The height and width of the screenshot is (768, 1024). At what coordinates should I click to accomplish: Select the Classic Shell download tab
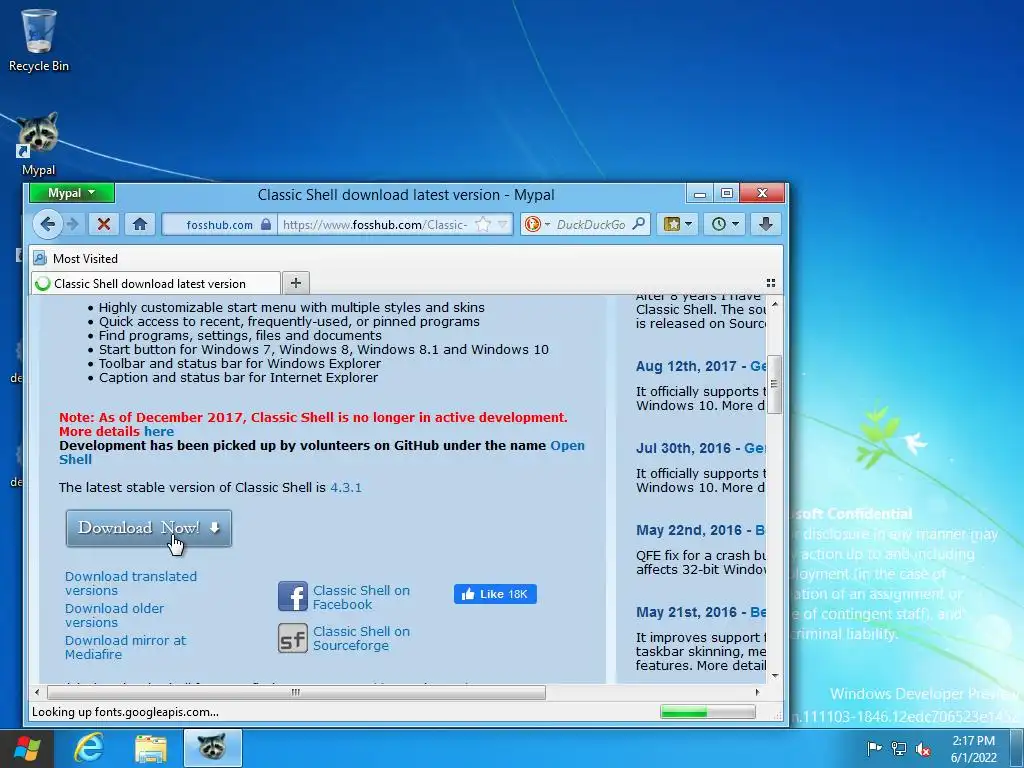156,283
